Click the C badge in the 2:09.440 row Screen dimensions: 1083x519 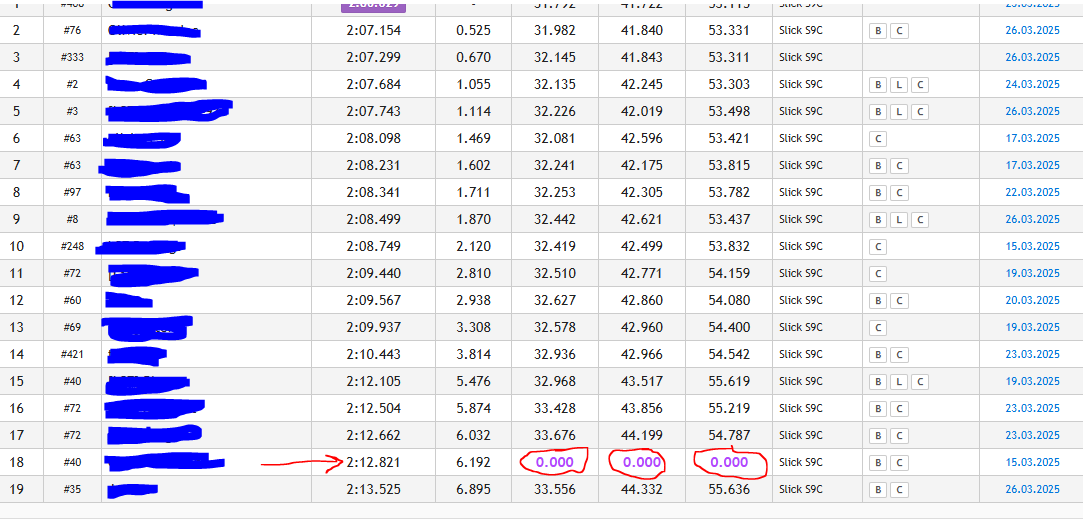878,274
